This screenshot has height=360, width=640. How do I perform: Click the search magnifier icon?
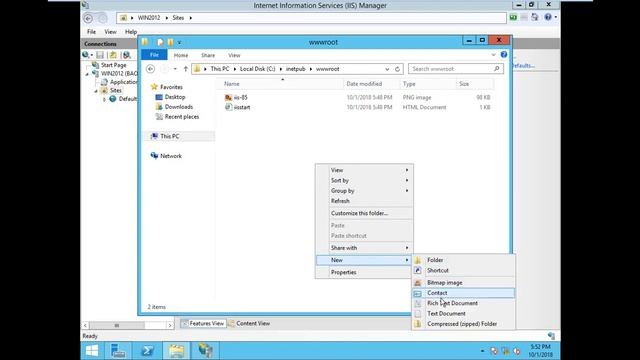pos(497,69)
